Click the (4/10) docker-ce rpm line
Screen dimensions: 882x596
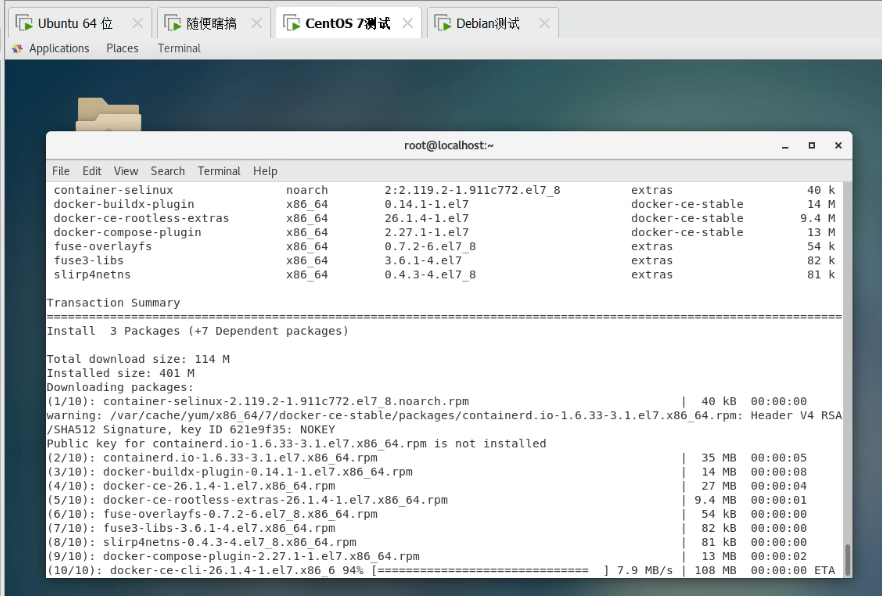click(427, 486)
